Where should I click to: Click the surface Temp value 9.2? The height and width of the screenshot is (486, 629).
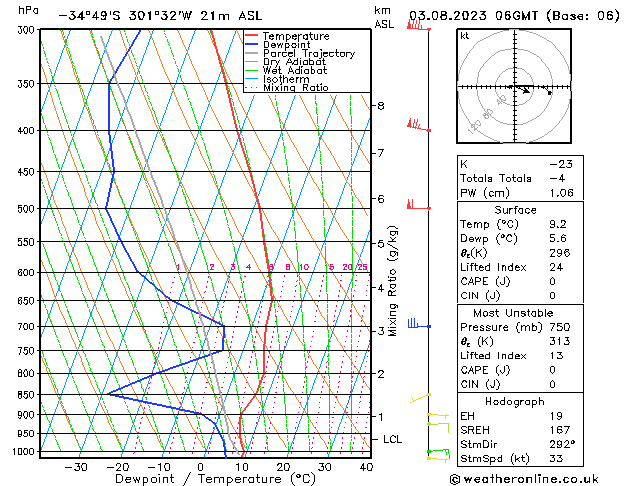click(558, 224)
